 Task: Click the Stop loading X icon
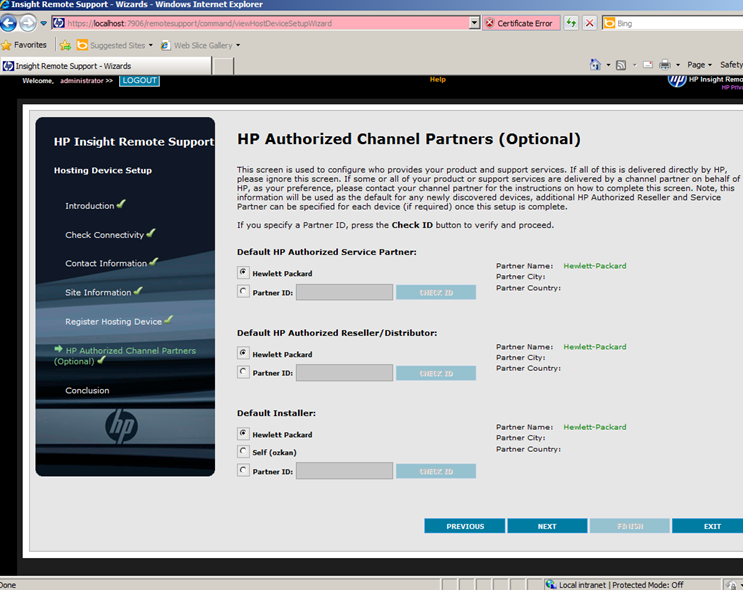(589, 23)
